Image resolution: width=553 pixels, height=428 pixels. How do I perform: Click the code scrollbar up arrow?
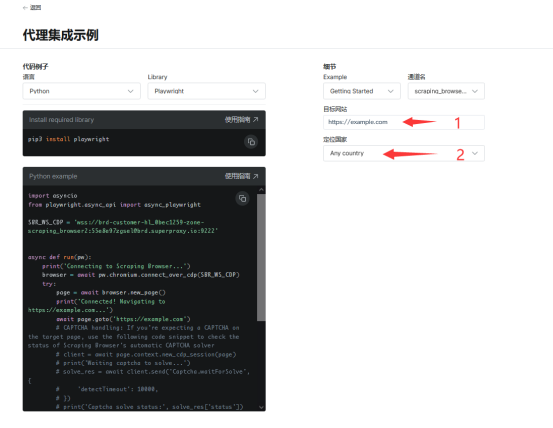[261, 190]
